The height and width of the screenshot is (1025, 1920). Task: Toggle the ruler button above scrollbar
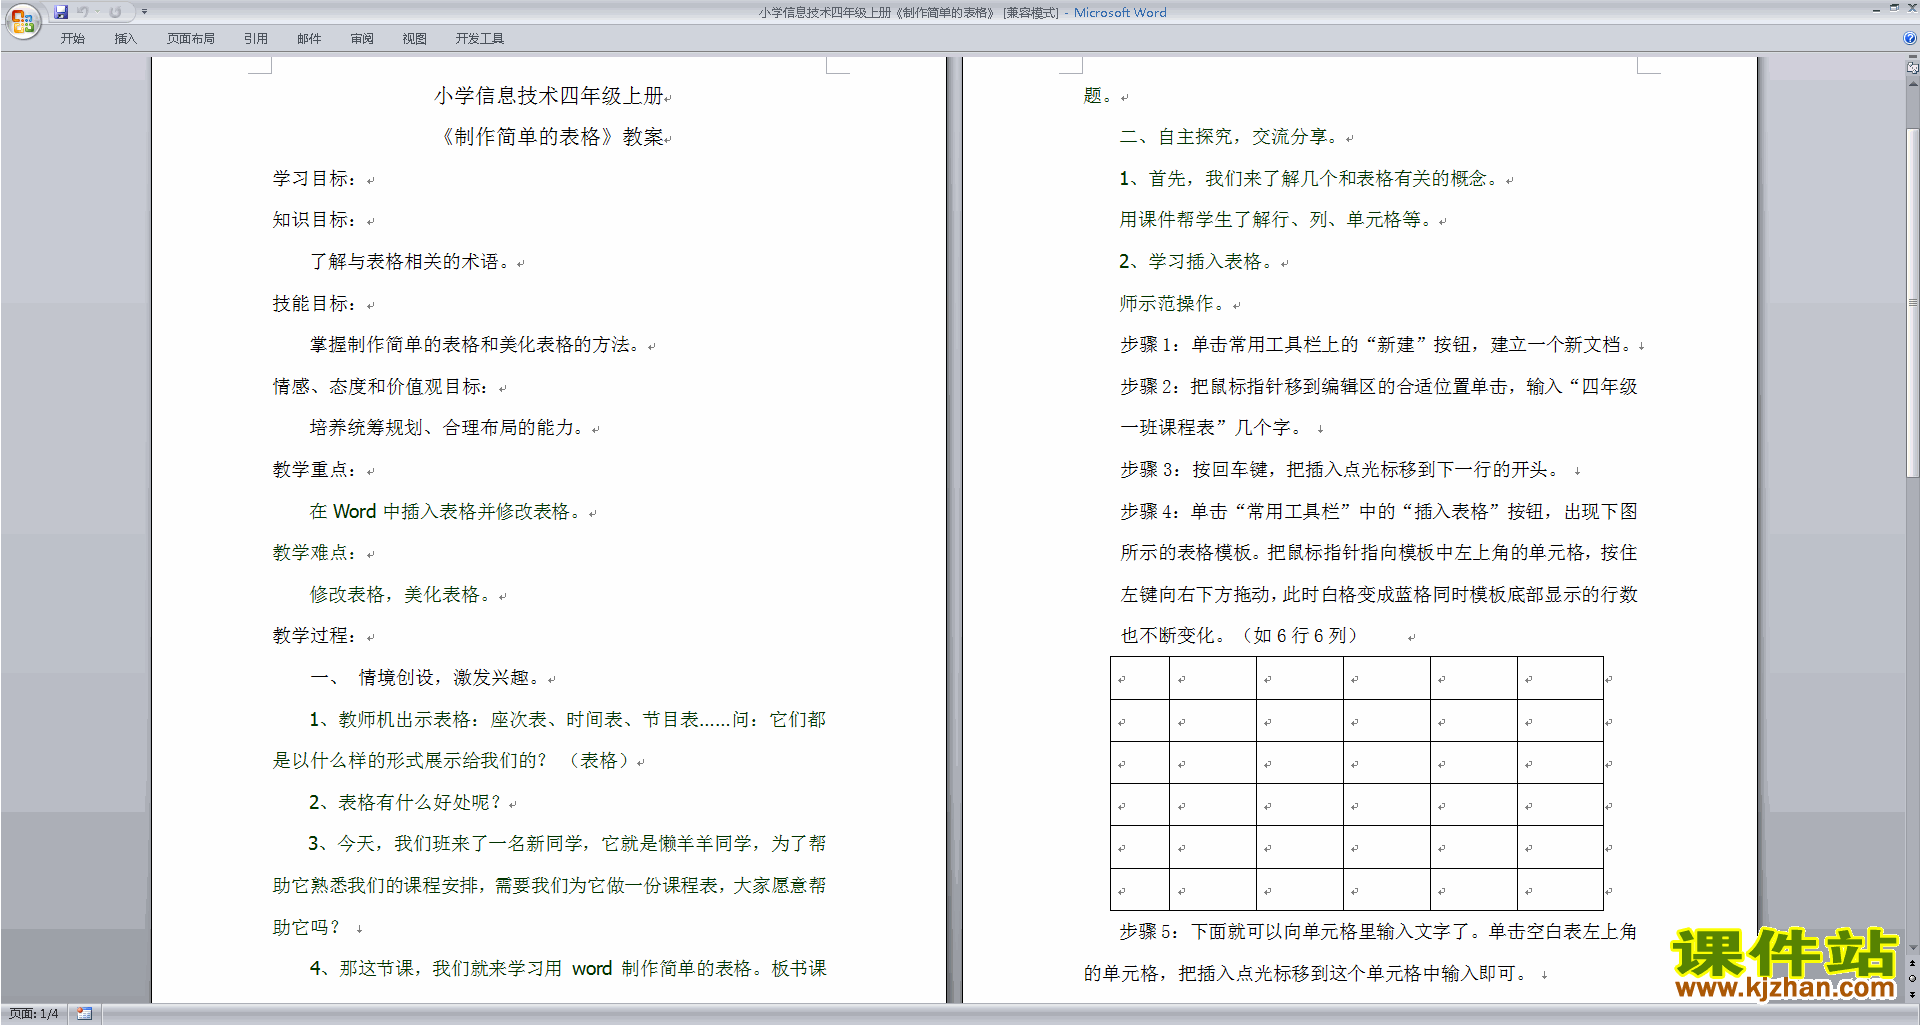pos(1913,67)
